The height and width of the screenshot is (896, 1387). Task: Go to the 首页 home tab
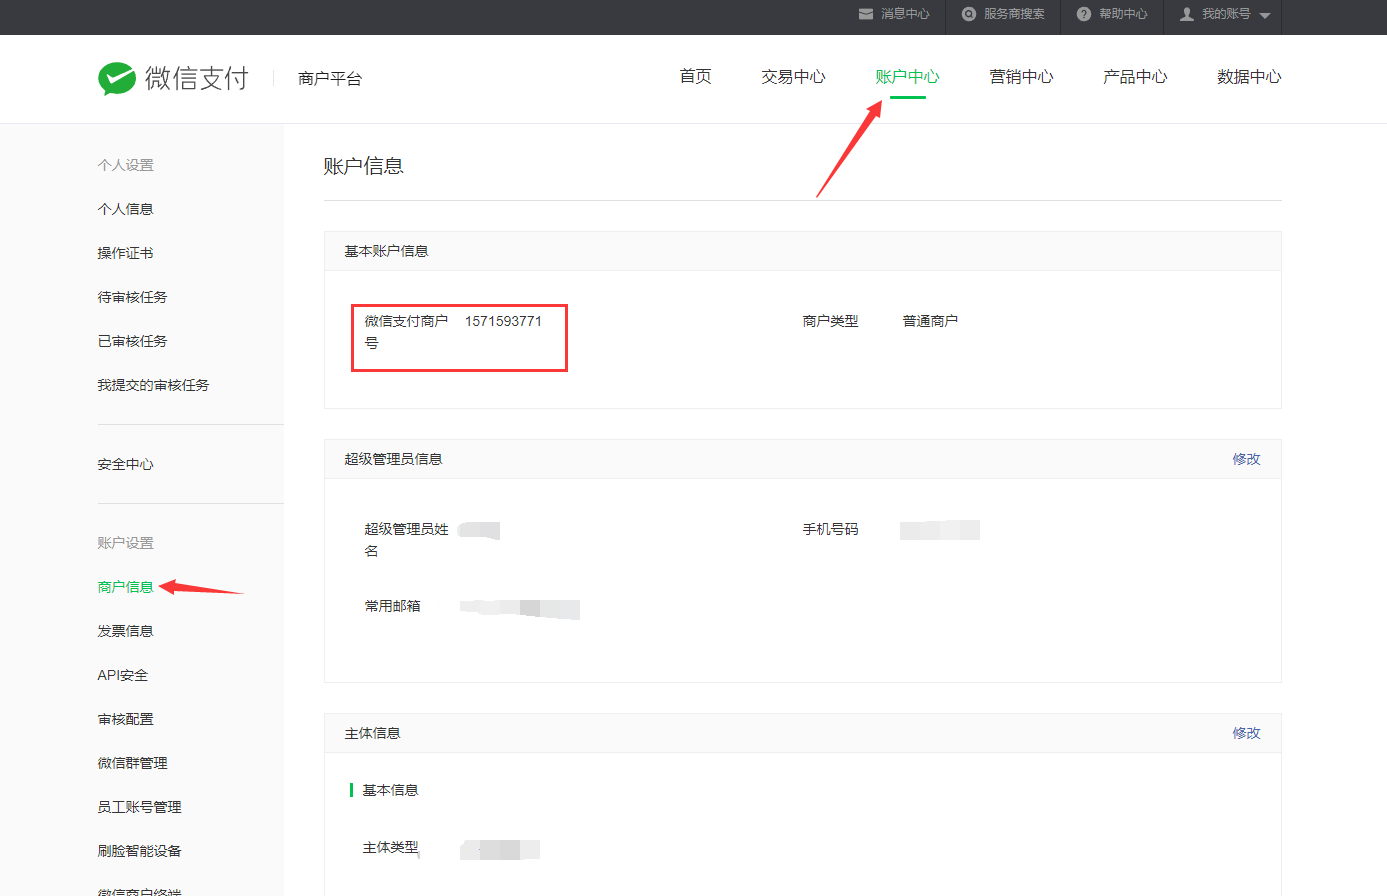pos(695,77)
